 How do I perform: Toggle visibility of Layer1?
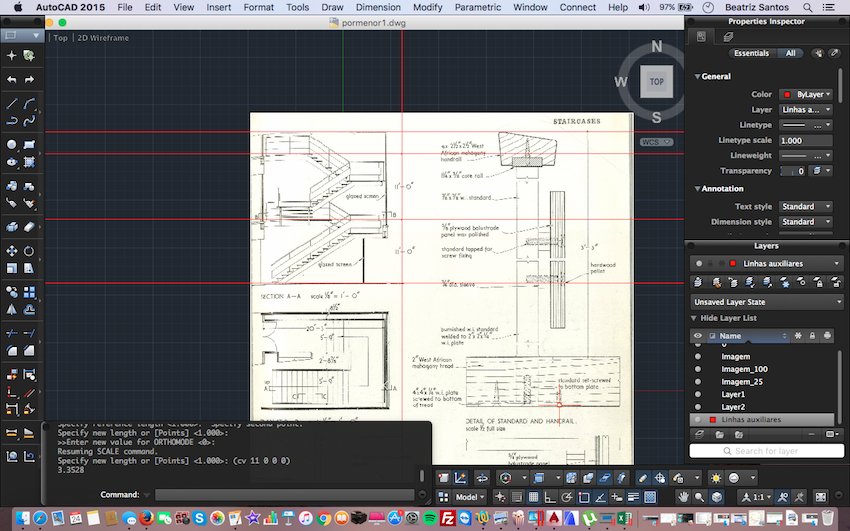click(698, 394)
